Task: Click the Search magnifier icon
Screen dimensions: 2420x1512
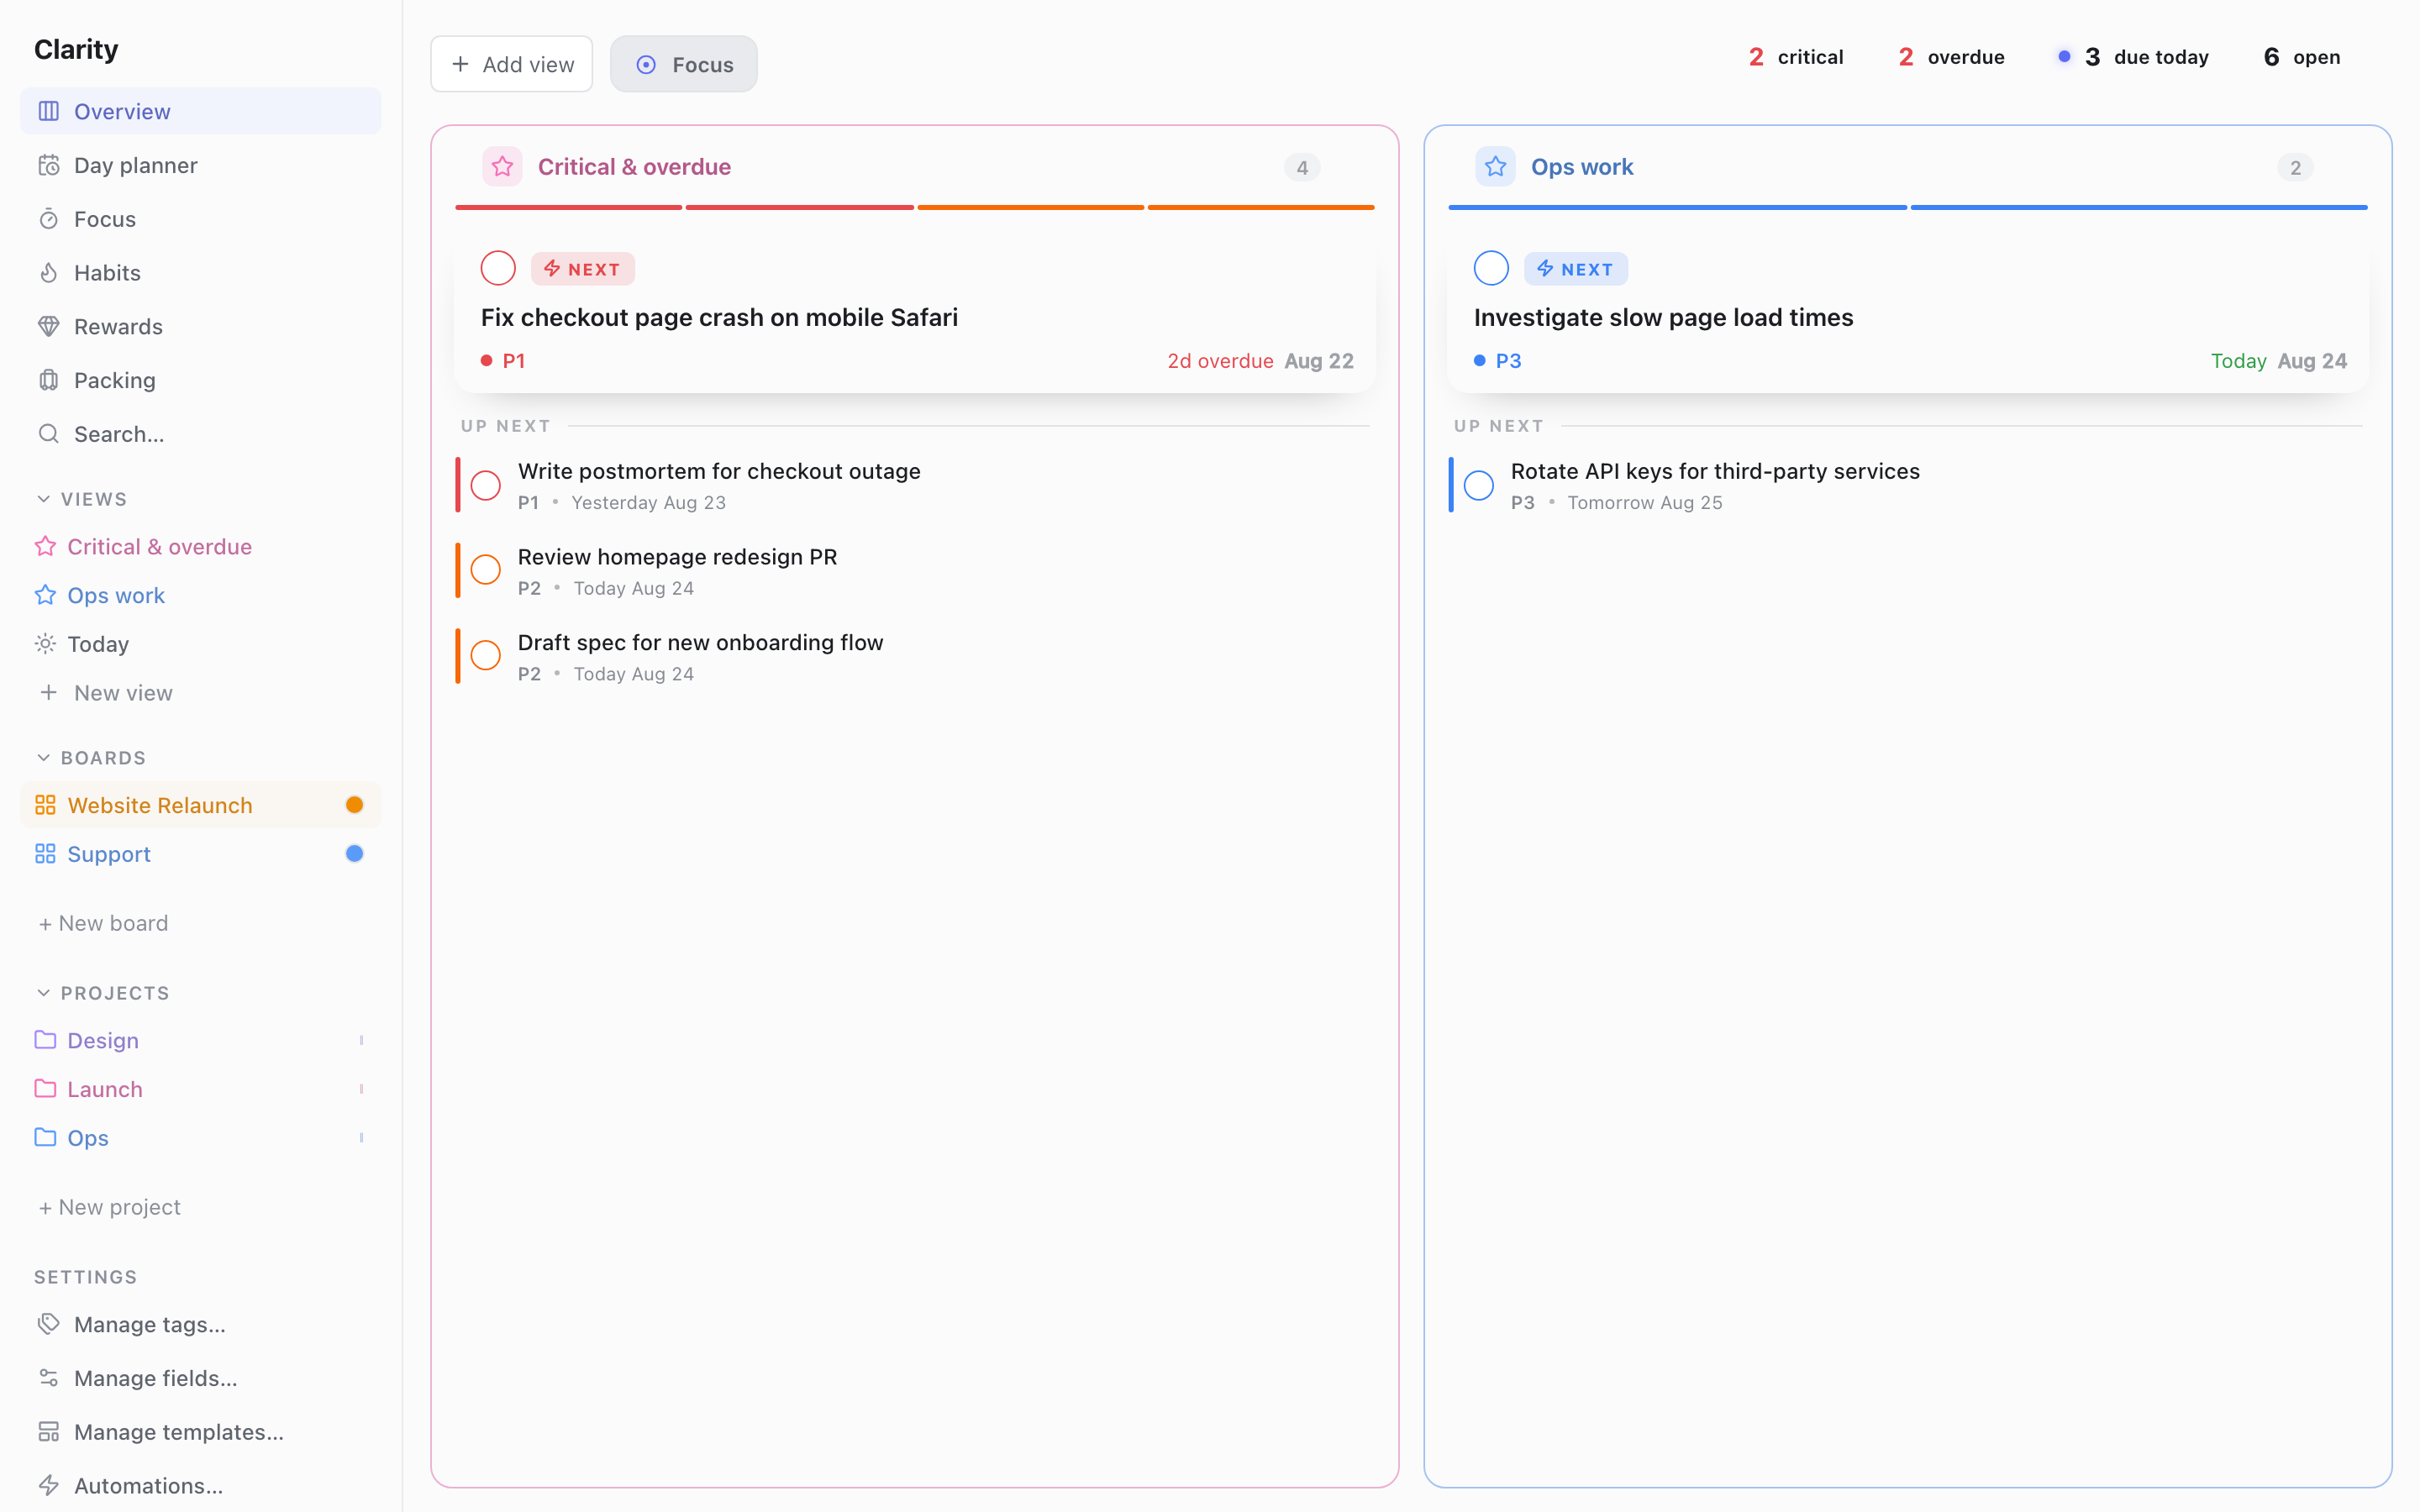Action: click(48, 434)
